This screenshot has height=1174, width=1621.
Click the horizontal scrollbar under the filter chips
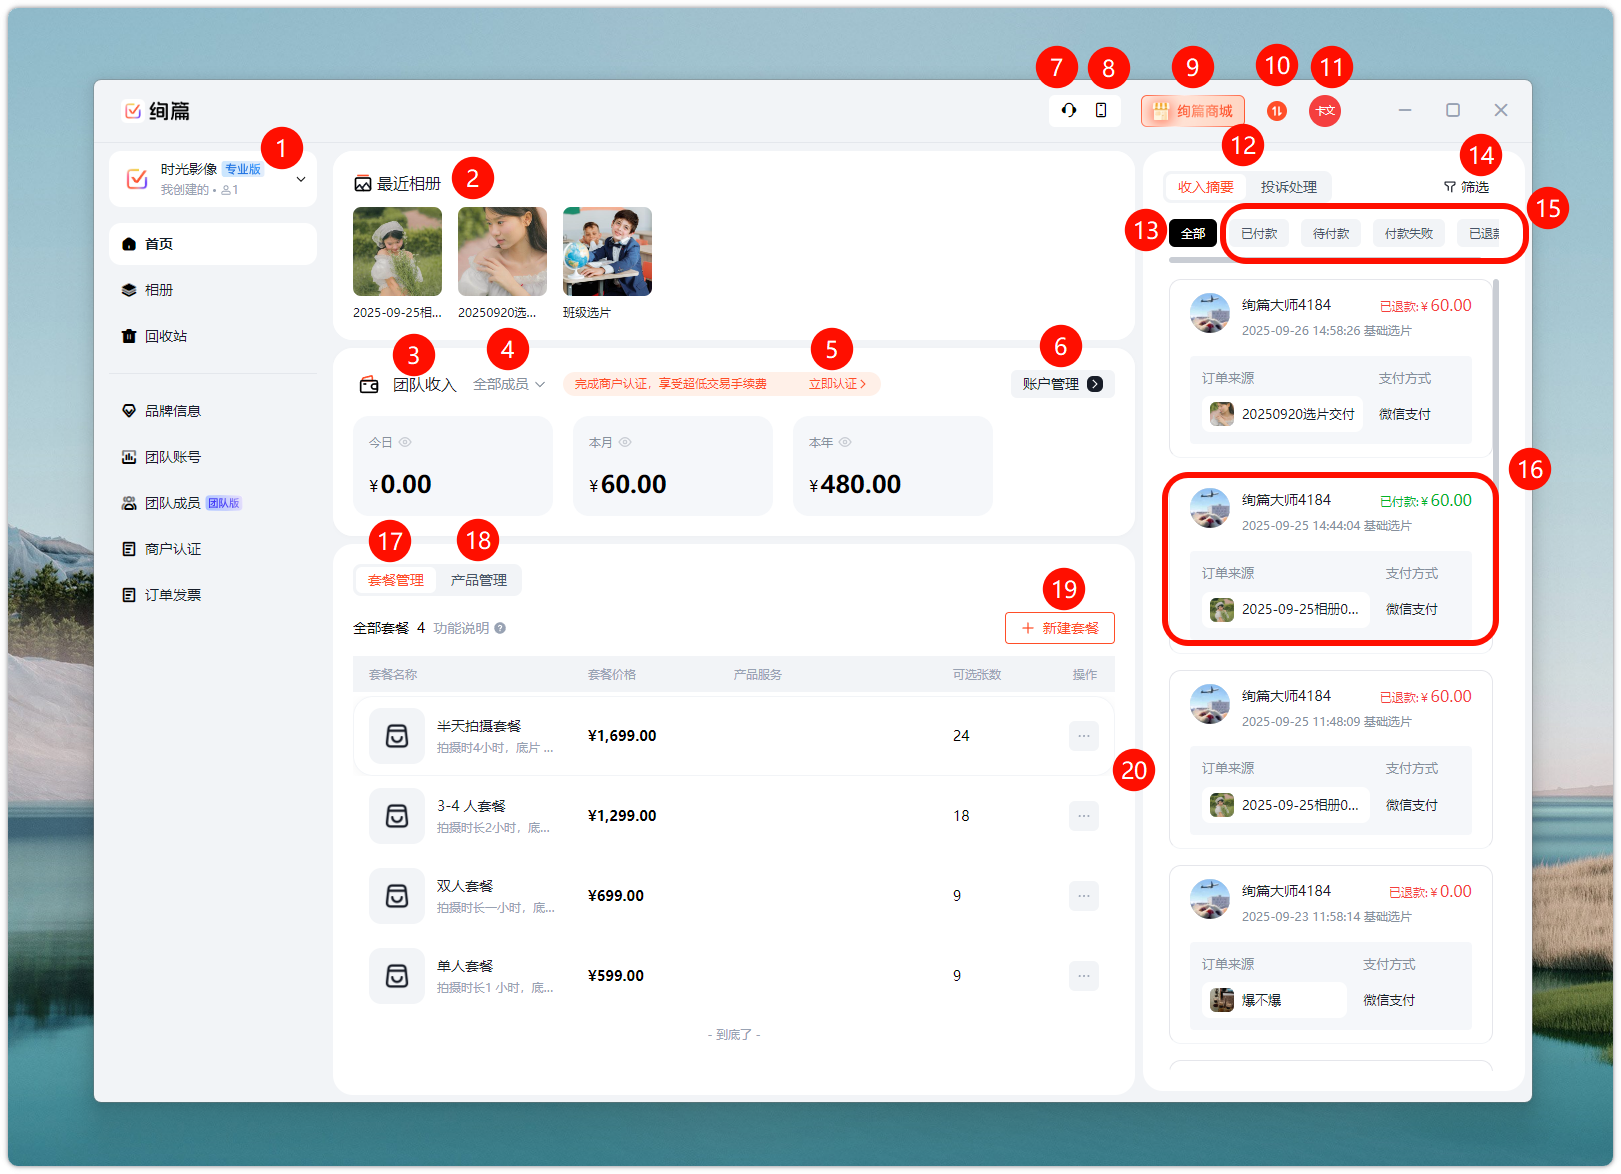(x=1200, y=260)
